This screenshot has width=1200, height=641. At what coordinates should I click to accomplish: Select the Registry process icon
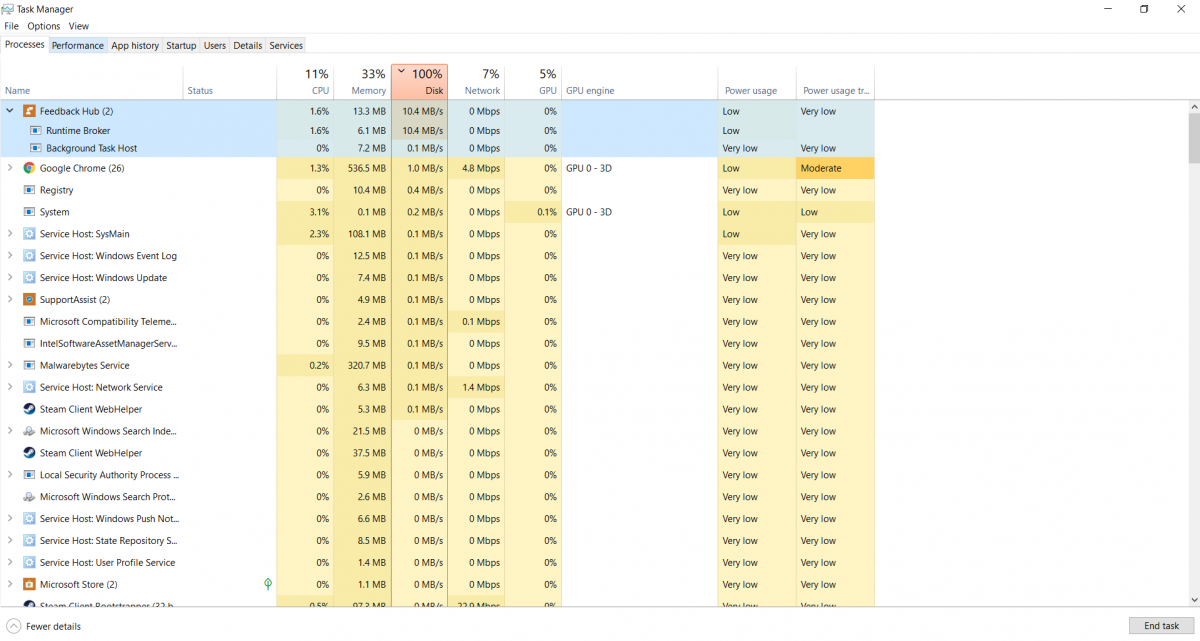point(30,190)
